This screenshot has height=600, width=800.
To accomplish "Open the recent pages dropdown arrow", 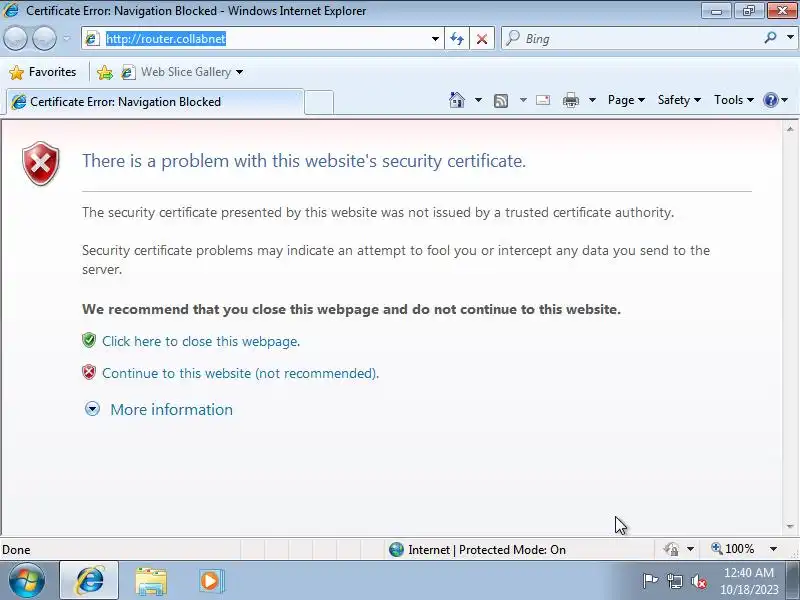I will click(x=66, y=39).
